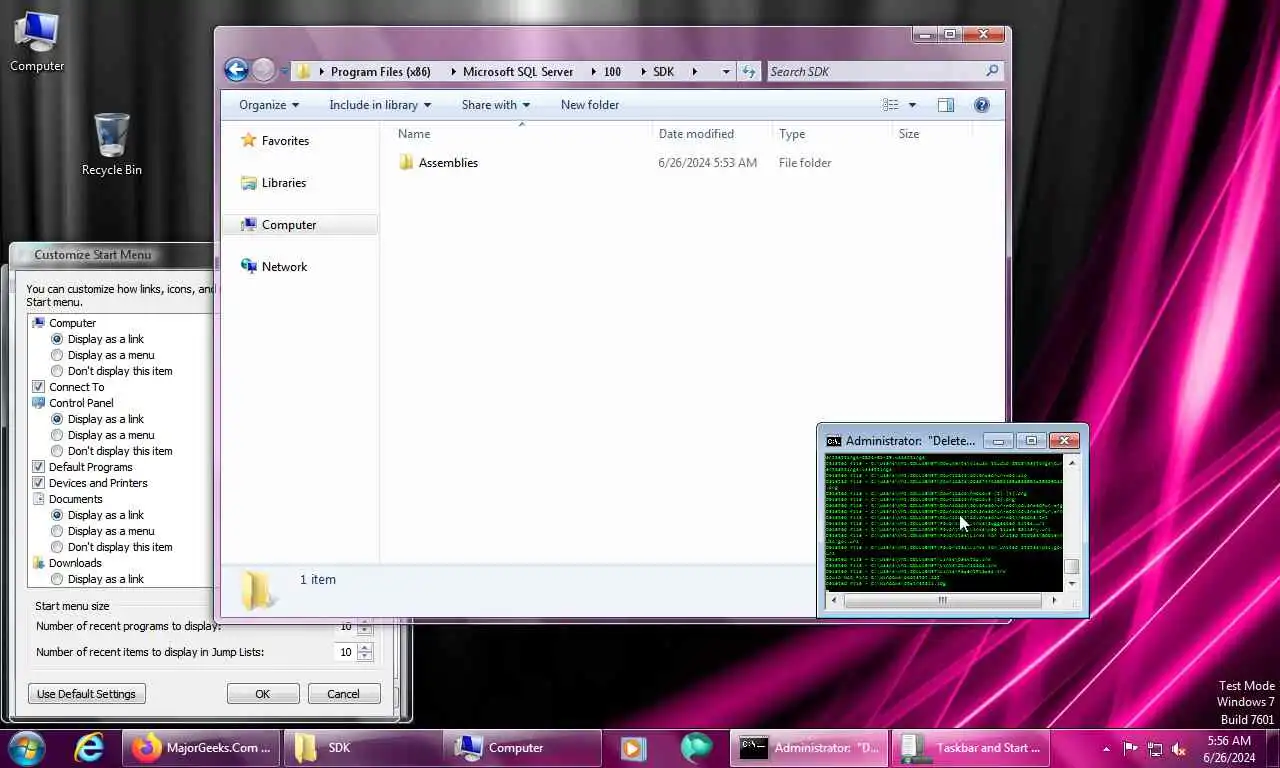Click the teal round taskbar icon
The image size is (1280, 768).
(x=697, y=748)
